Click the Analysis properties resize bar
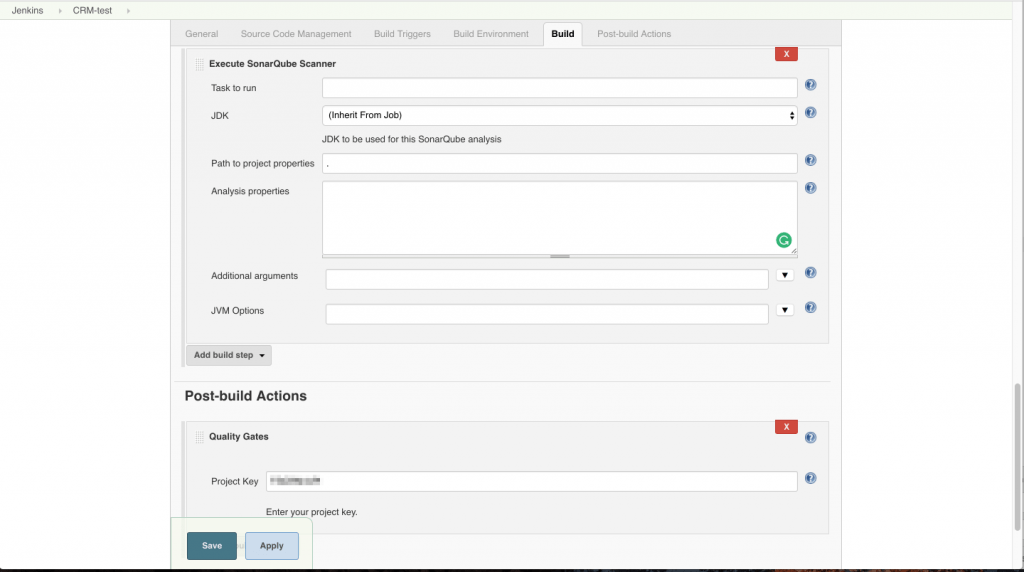The image size is (1024, 572). [560, 257]
